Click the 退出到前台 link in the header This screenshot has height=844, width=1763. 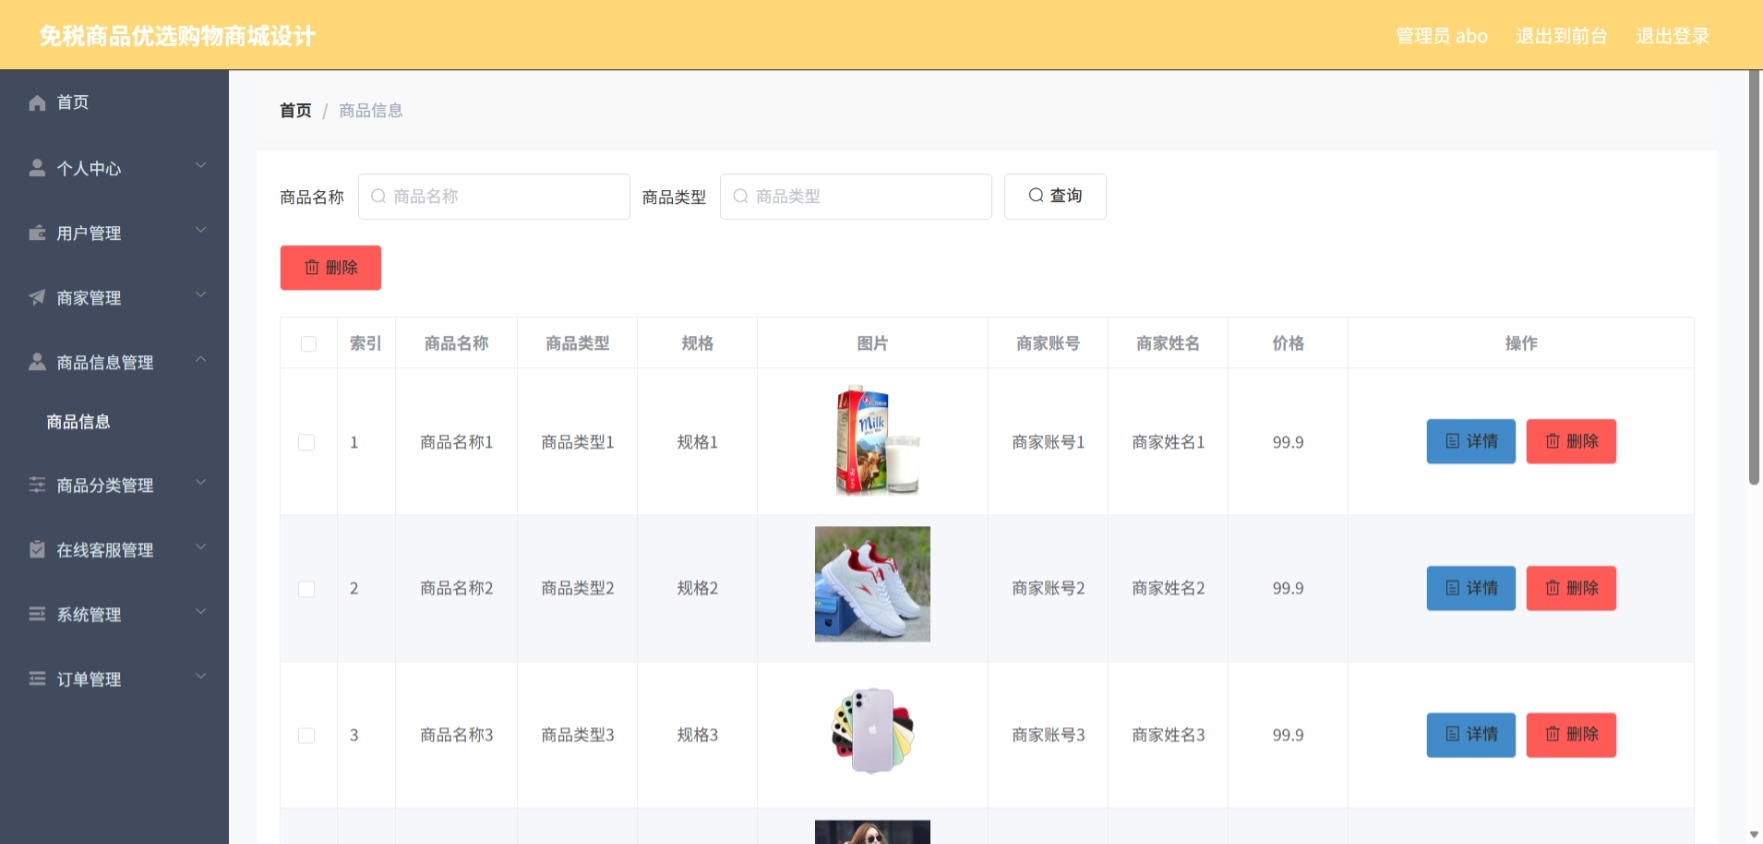pos(1561,36)
